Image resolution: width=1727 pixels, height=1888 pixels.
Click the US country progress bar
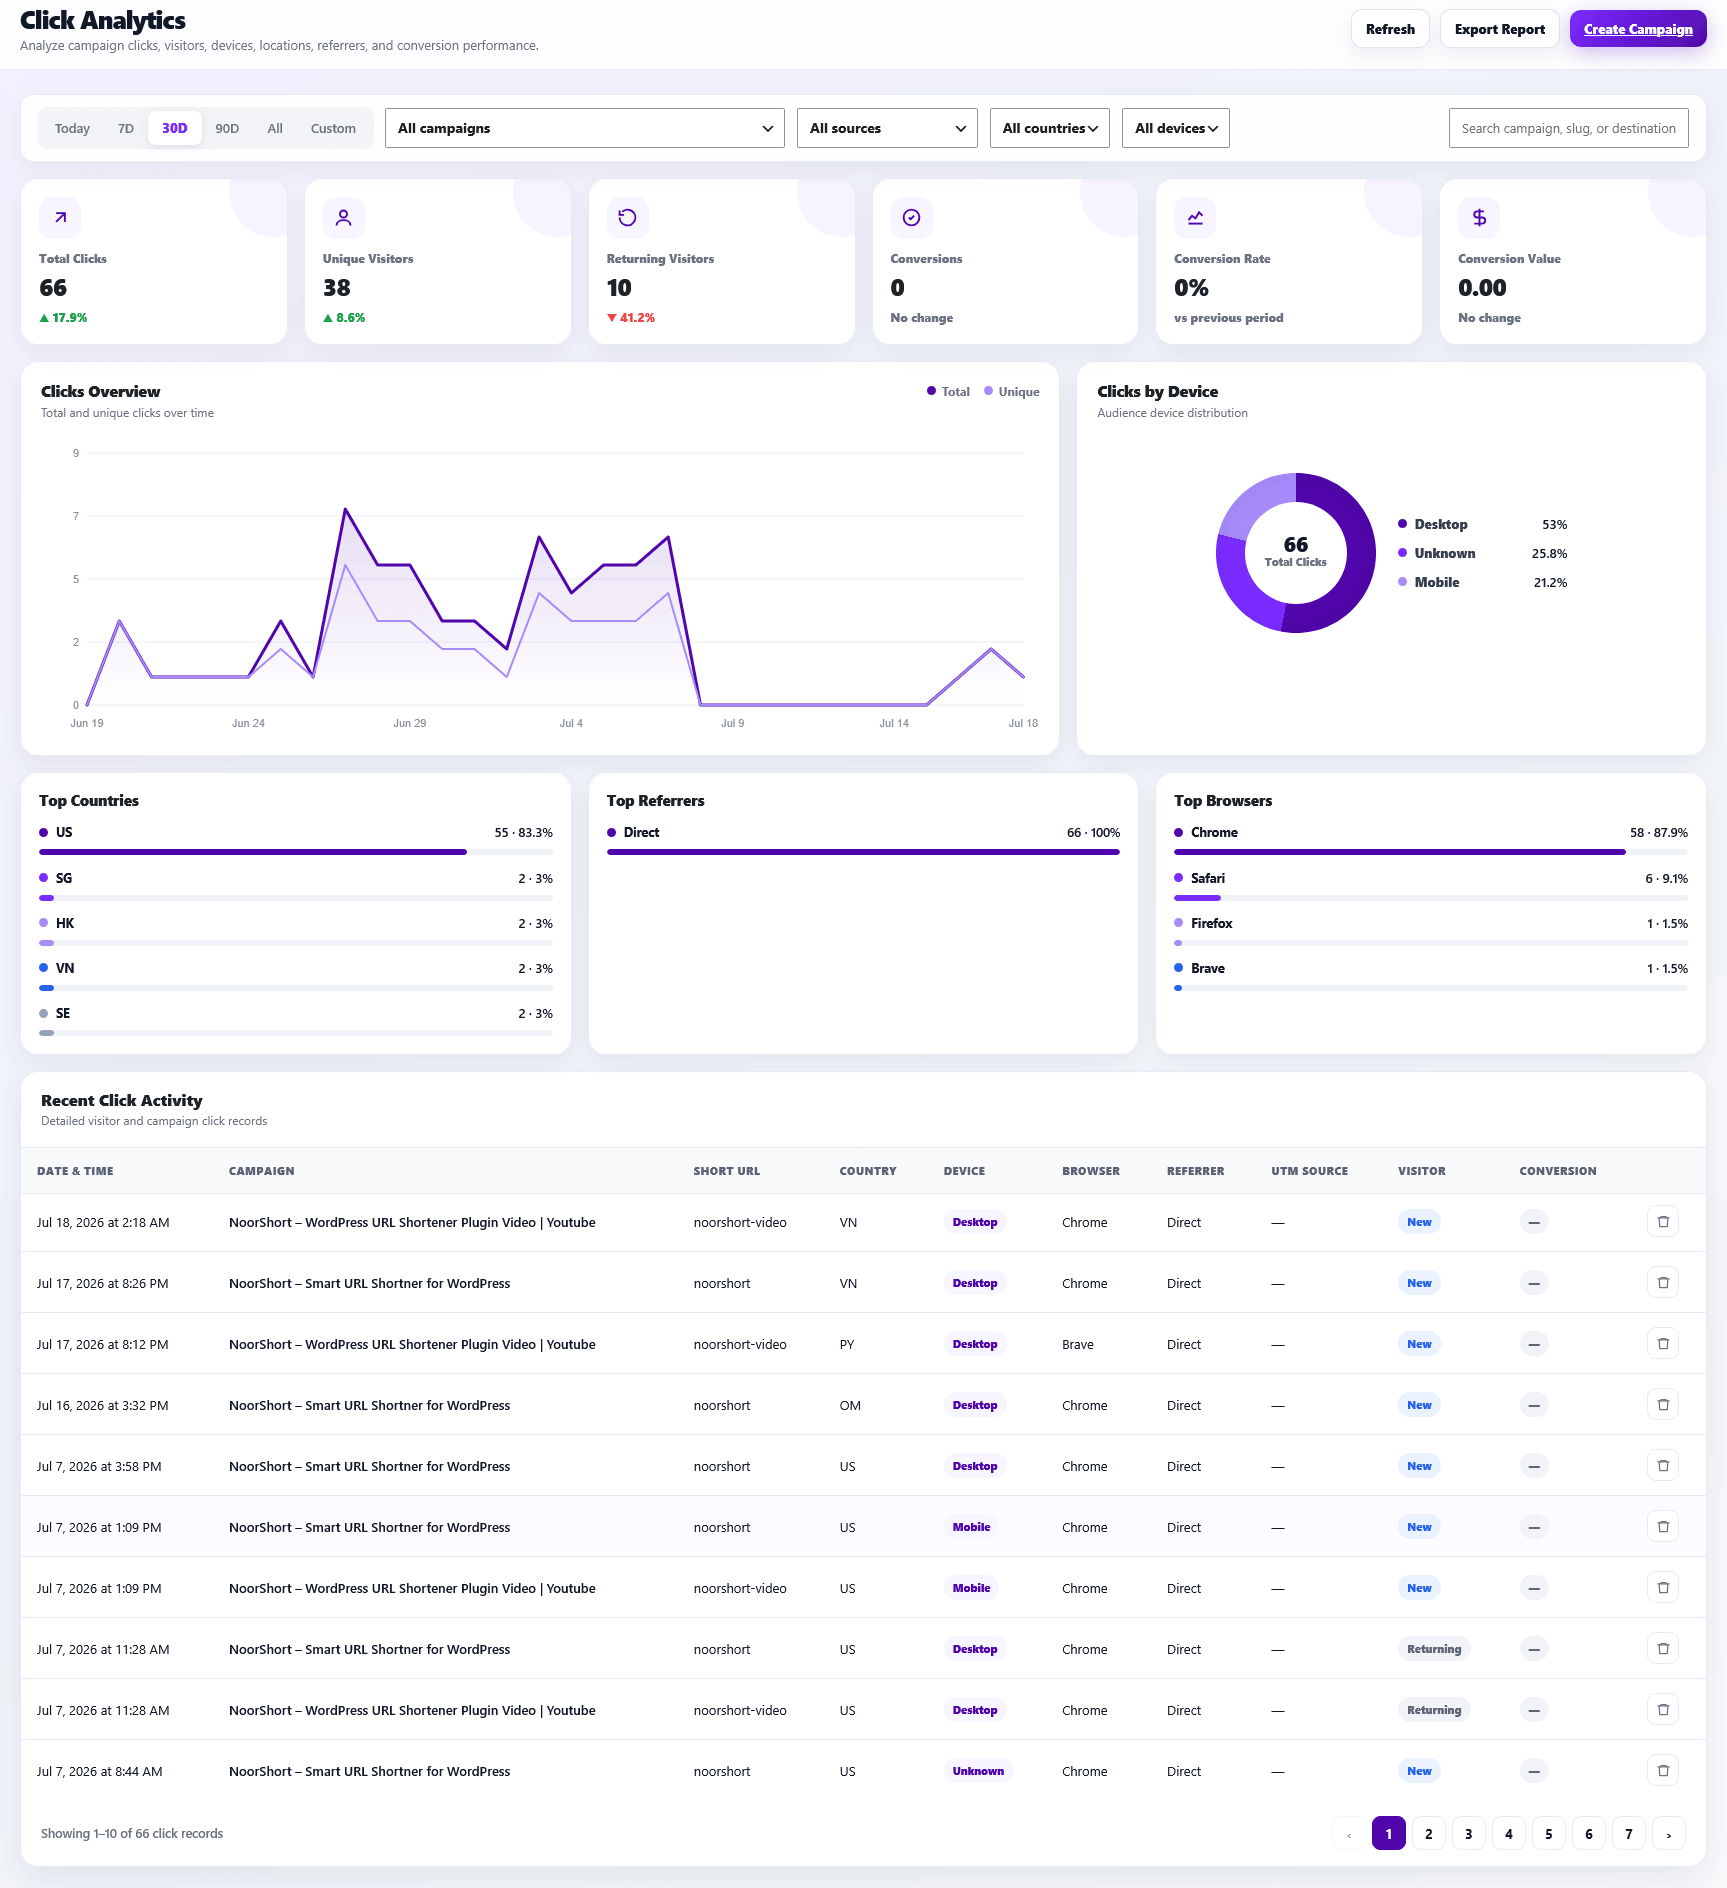tap(296, 852)
